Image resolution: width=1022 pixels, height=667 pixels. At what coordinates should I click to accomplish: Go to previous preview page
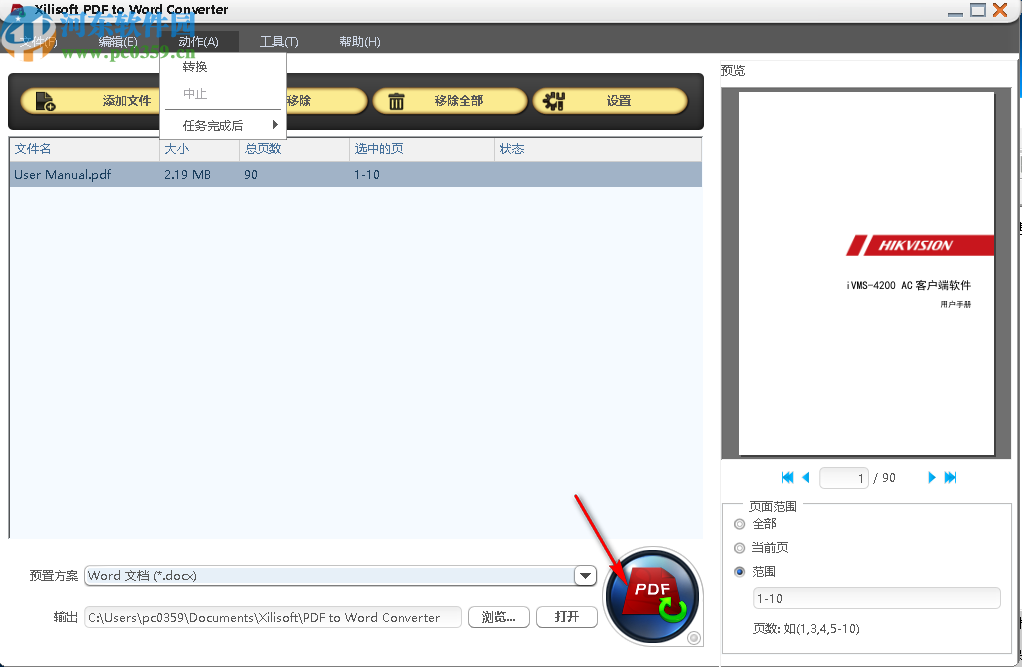806,477
